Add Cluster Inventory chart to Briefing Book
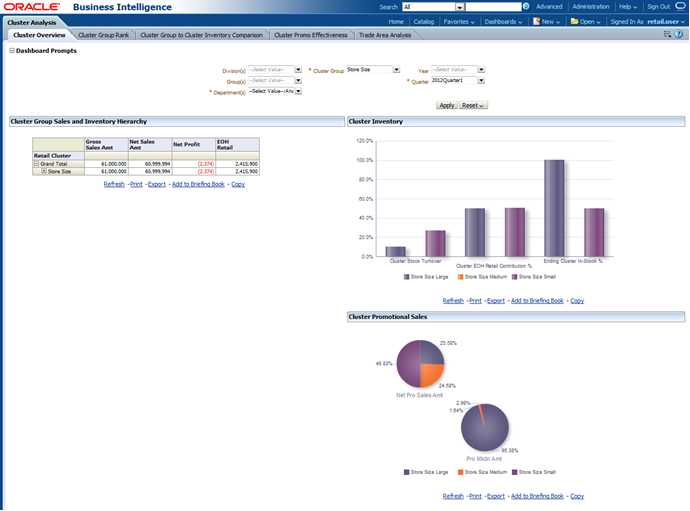The height and width of the screenshot is (511, 690). pos(537,301)
